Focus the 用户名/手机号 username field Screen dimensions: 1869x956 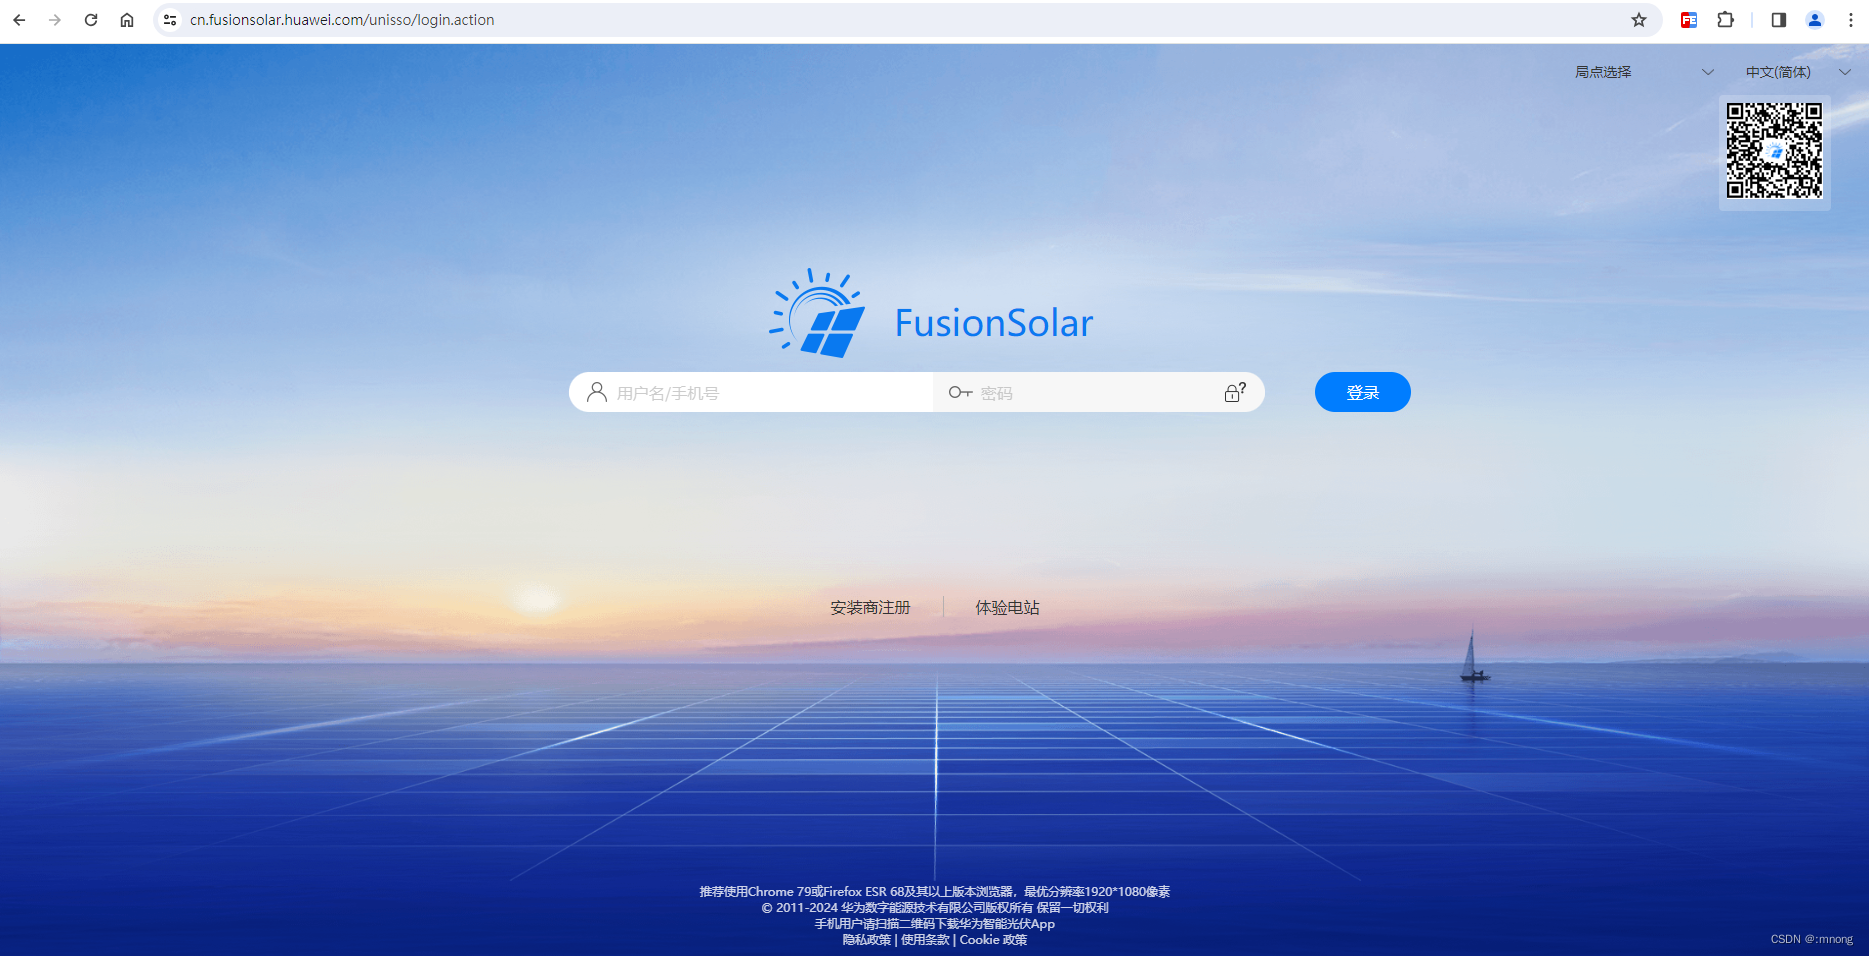tap(751, 392)
